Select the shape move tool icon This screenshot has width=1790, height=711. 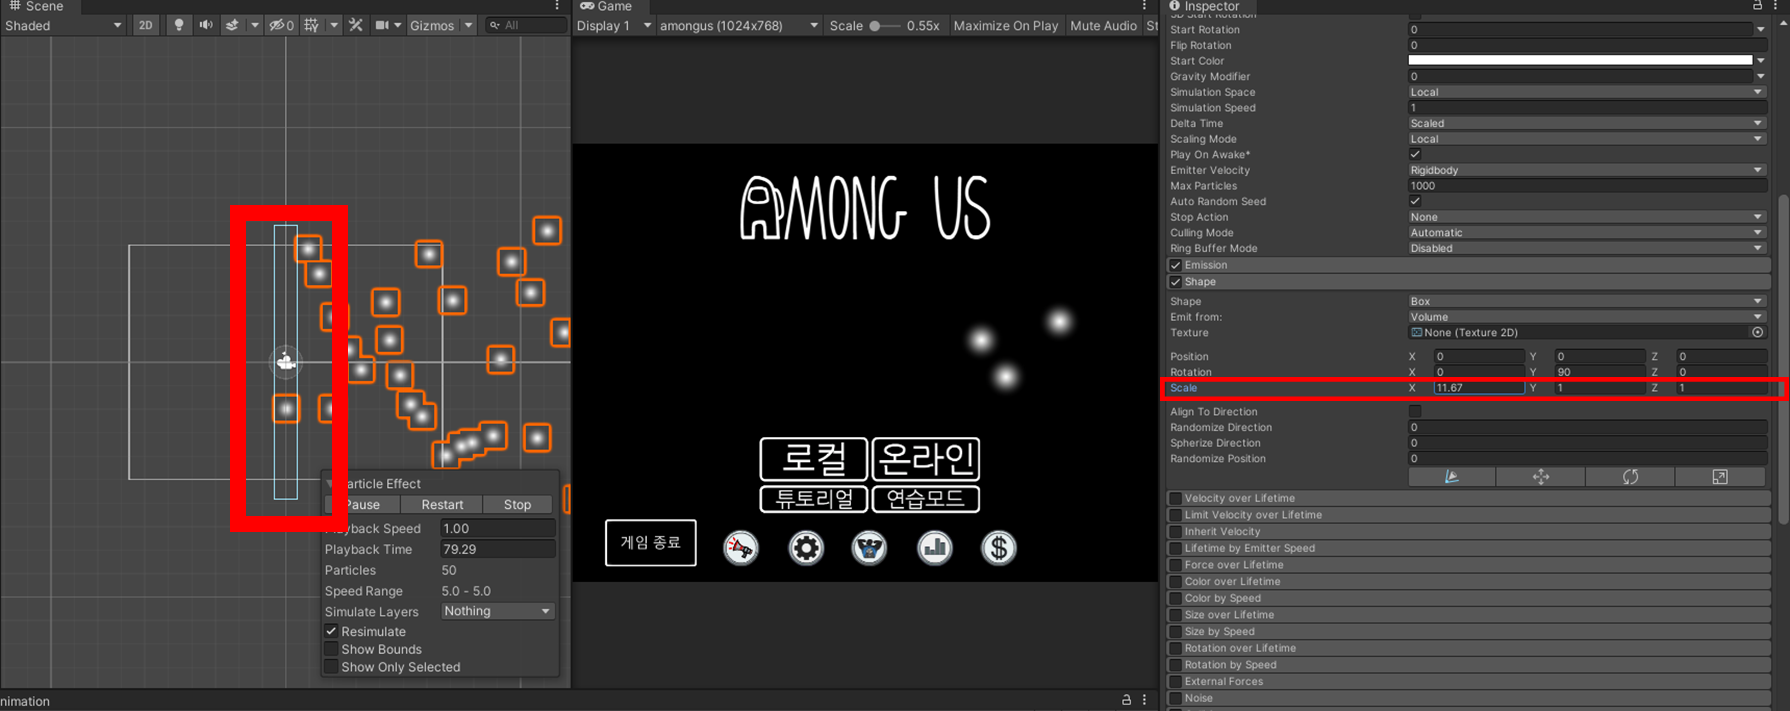[x=1541, y=477]
